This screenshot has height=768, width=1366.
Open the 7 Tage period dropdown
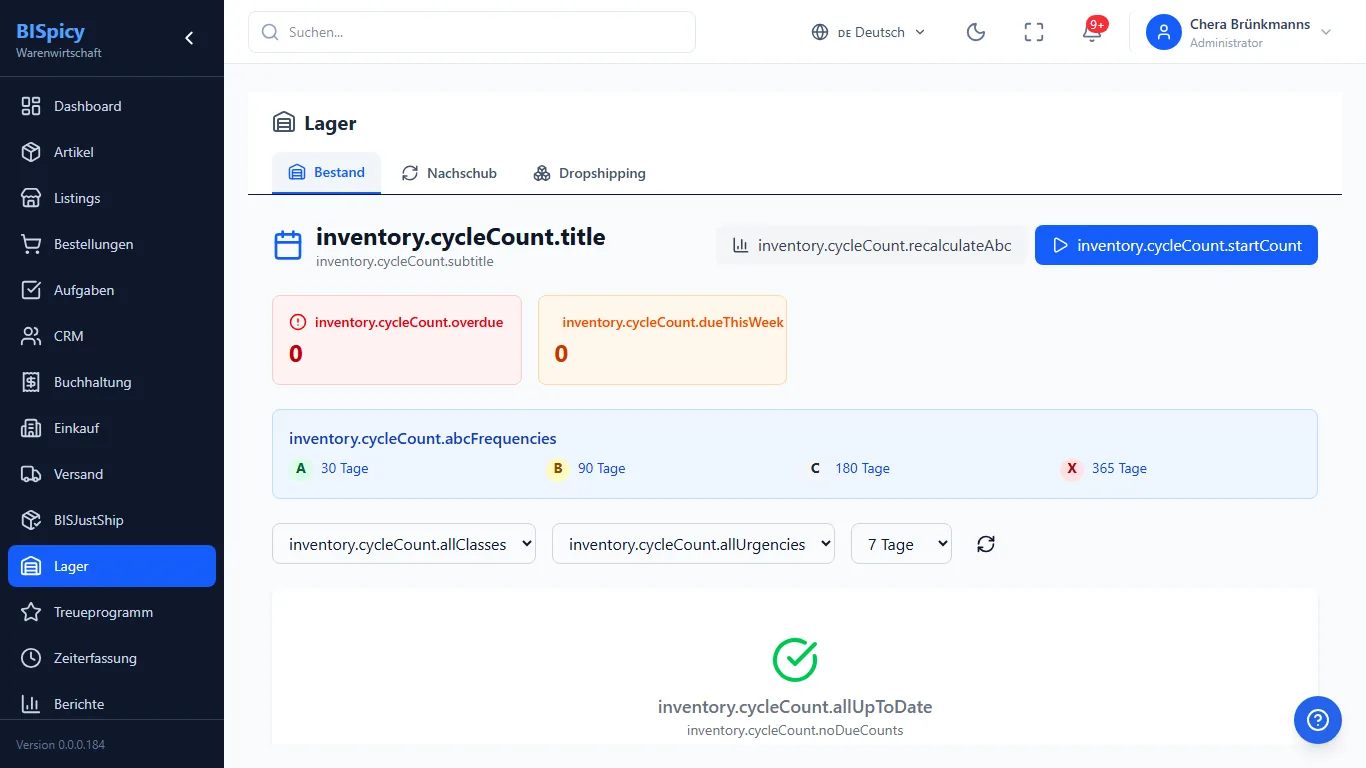point(901,544)
